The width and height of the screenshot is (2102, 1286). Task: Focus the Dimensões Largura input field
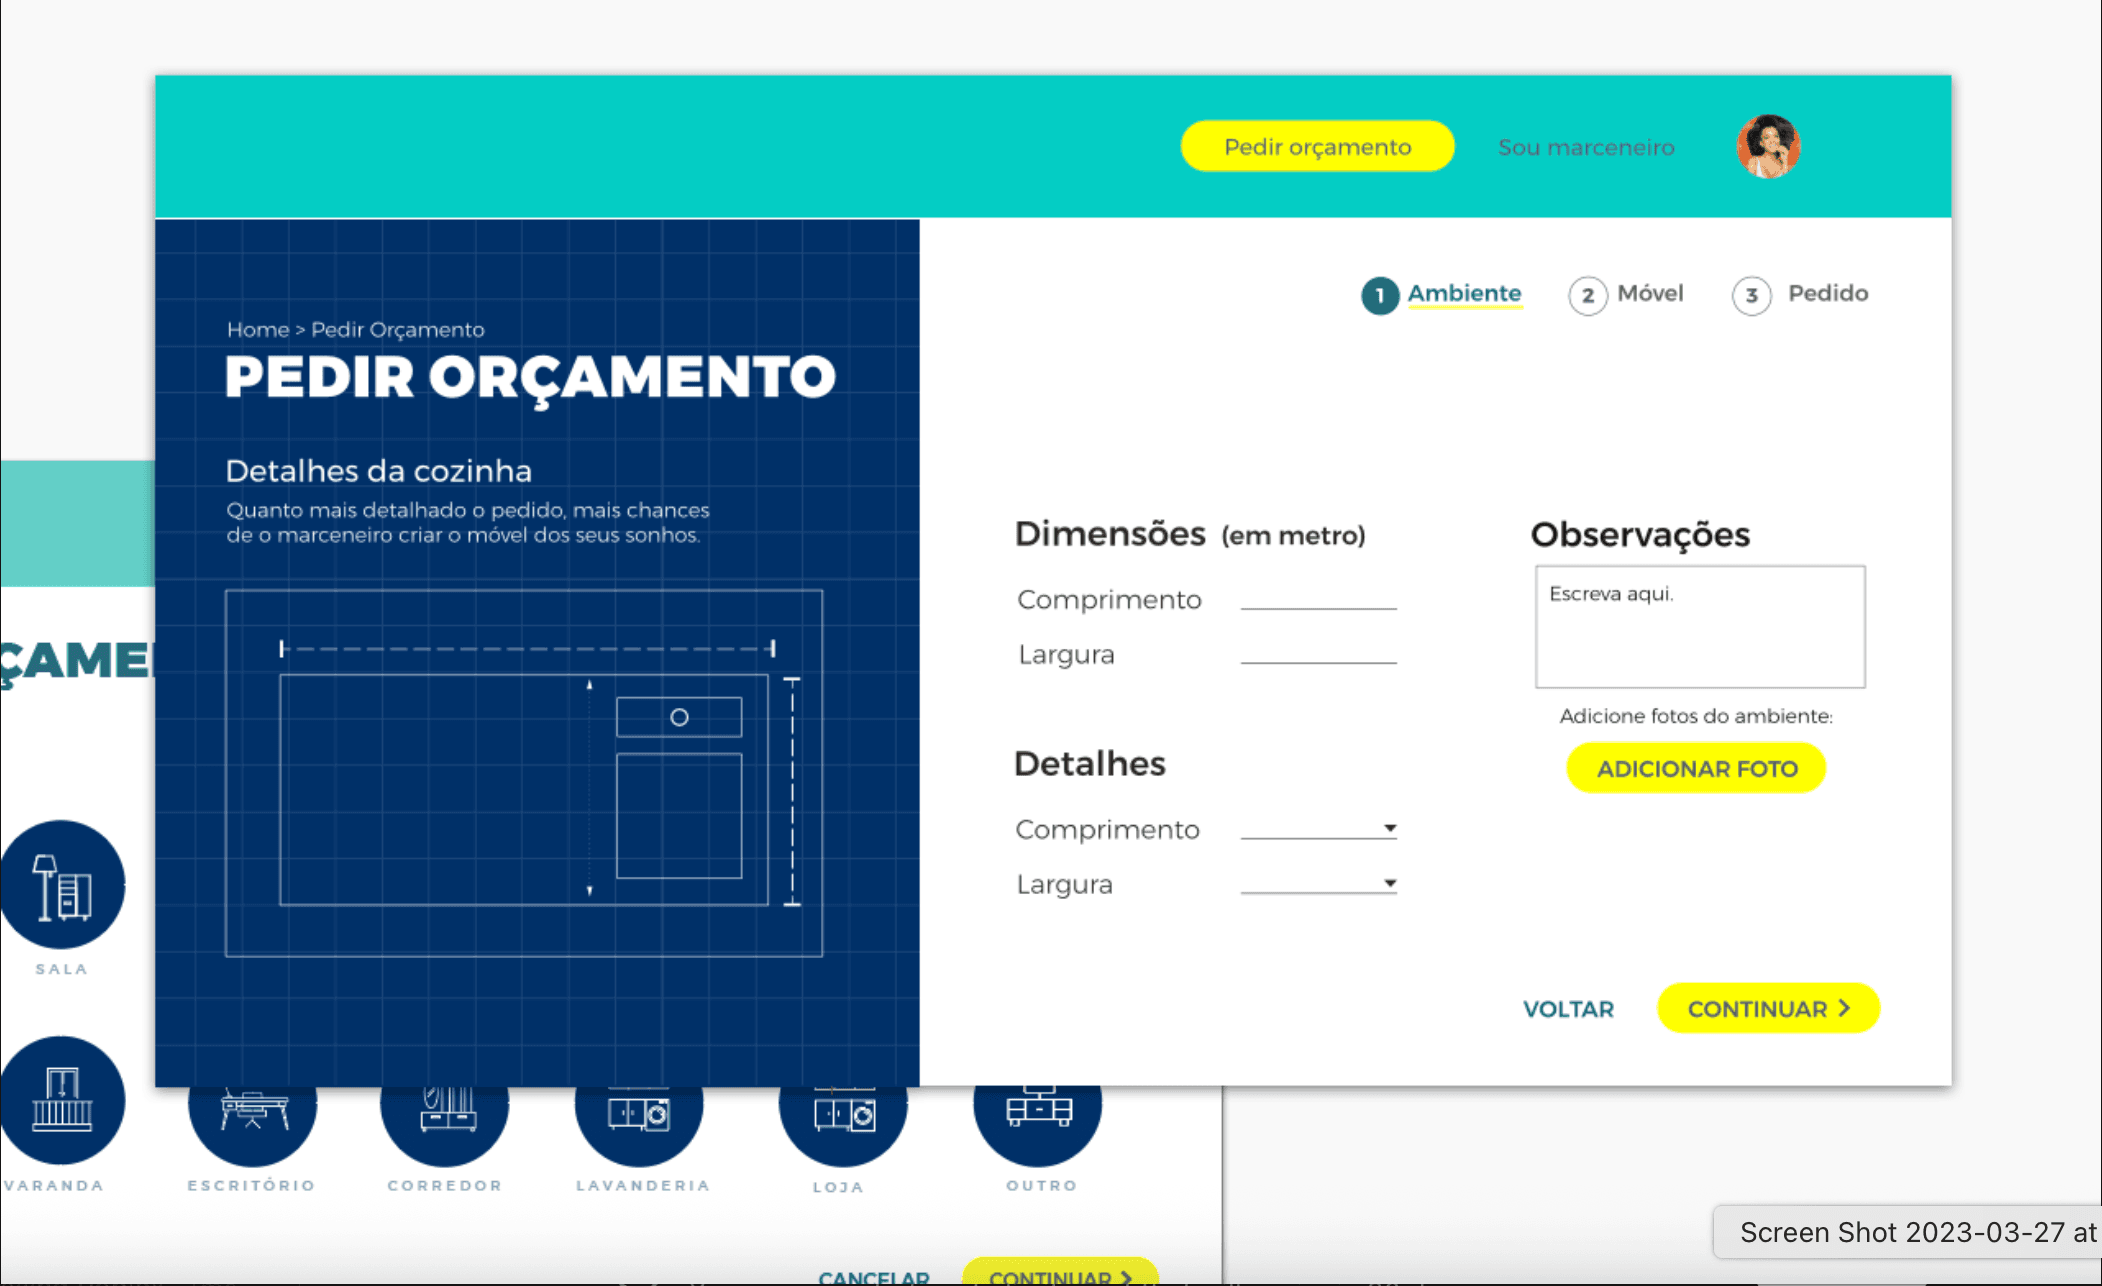point(1318,653)
